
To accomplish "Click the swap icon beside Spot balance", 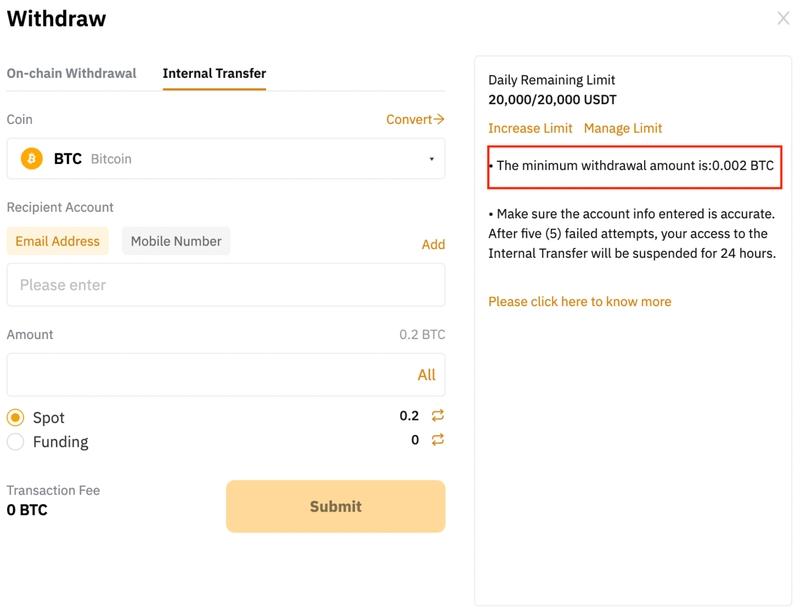I will 437,416.
